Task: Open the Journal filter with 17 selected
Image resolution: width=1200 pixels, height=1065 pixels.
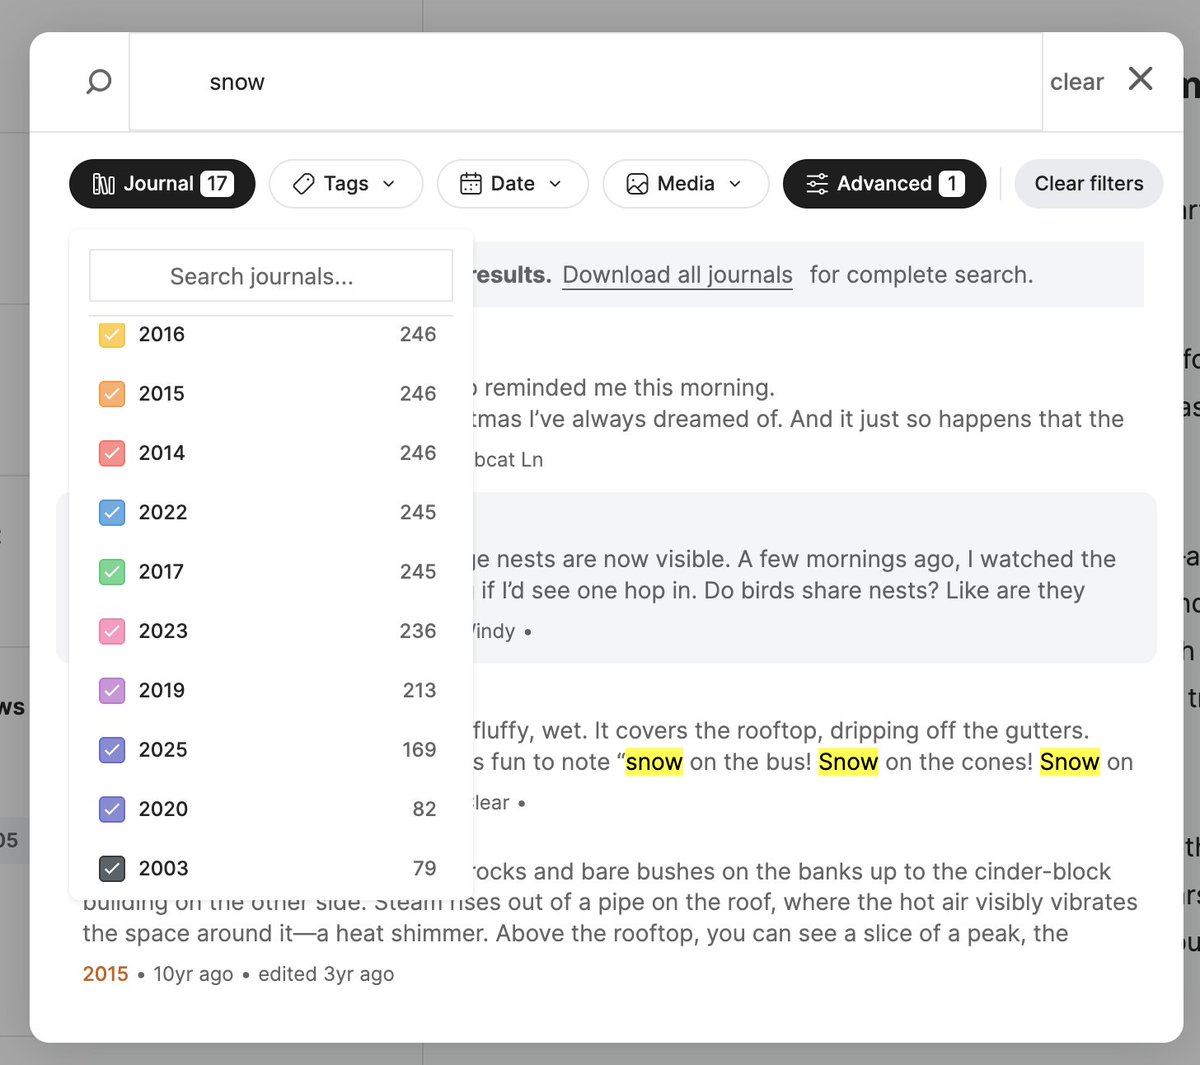Action: point(162,184)
